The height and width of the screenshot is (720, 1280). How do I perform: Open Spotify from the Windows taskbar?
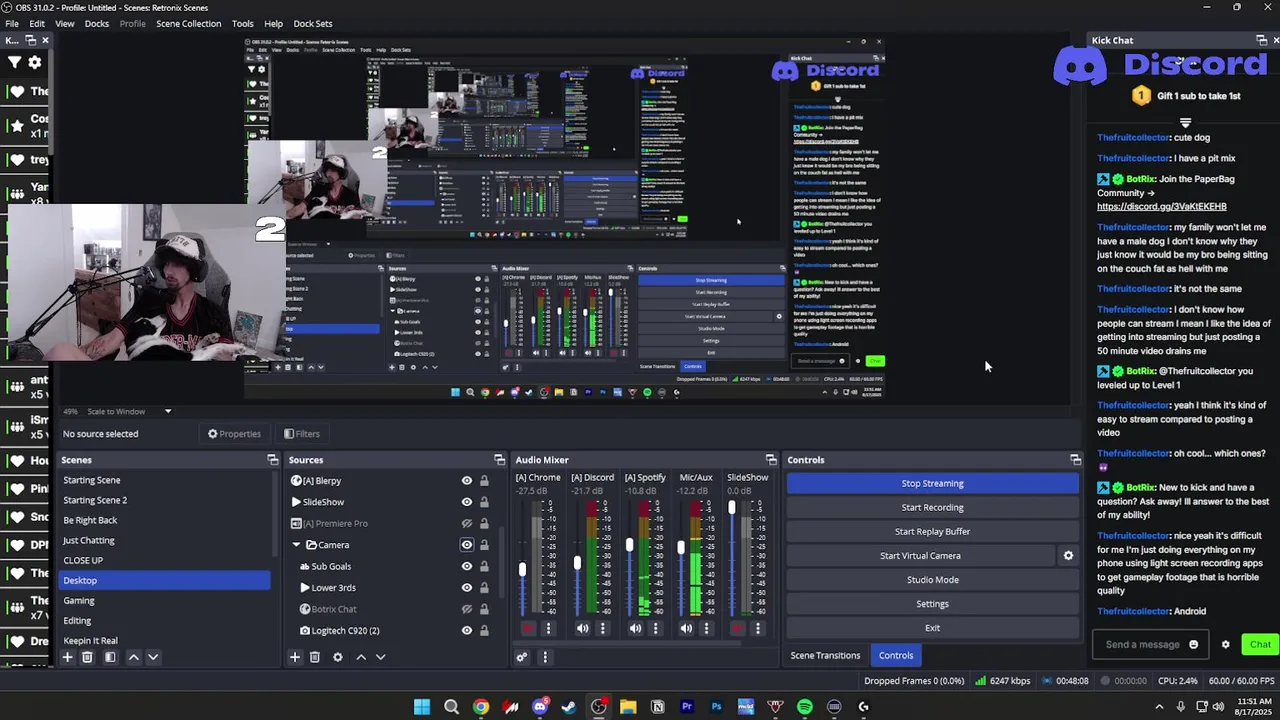coord(805,707)
